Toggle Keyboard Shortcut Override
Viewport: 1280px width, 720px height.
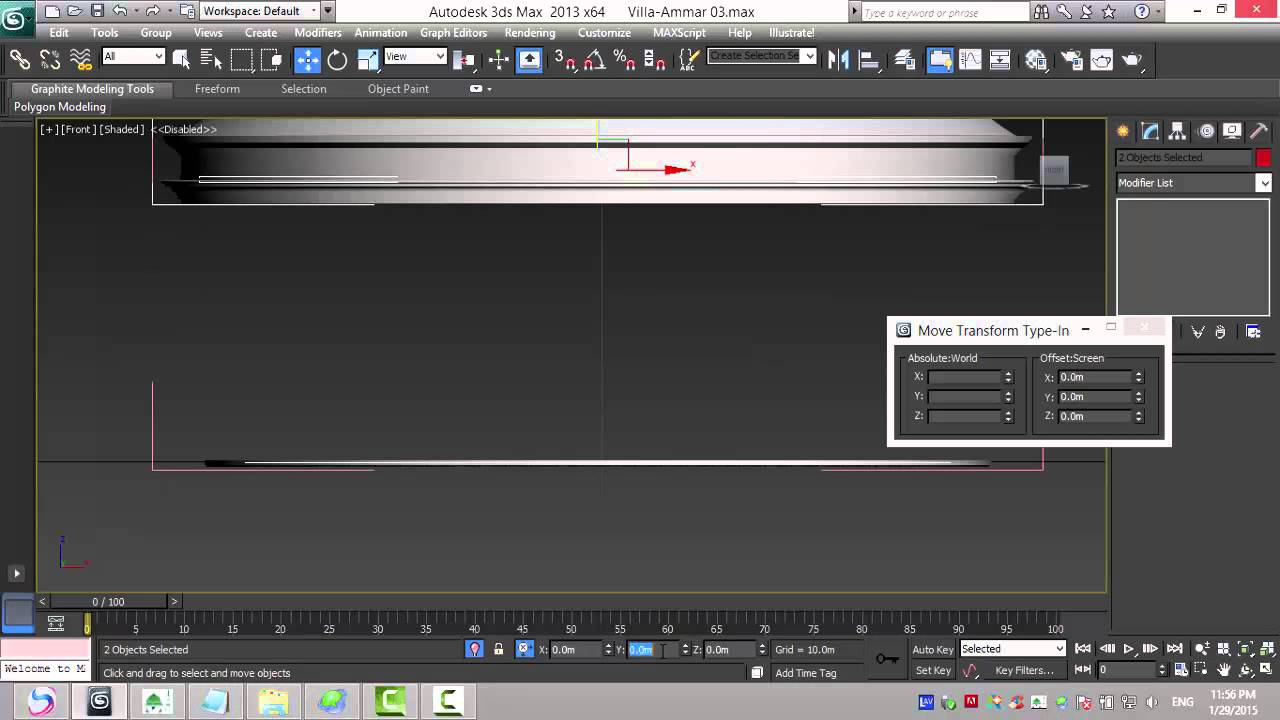click(x=529, y=60)
